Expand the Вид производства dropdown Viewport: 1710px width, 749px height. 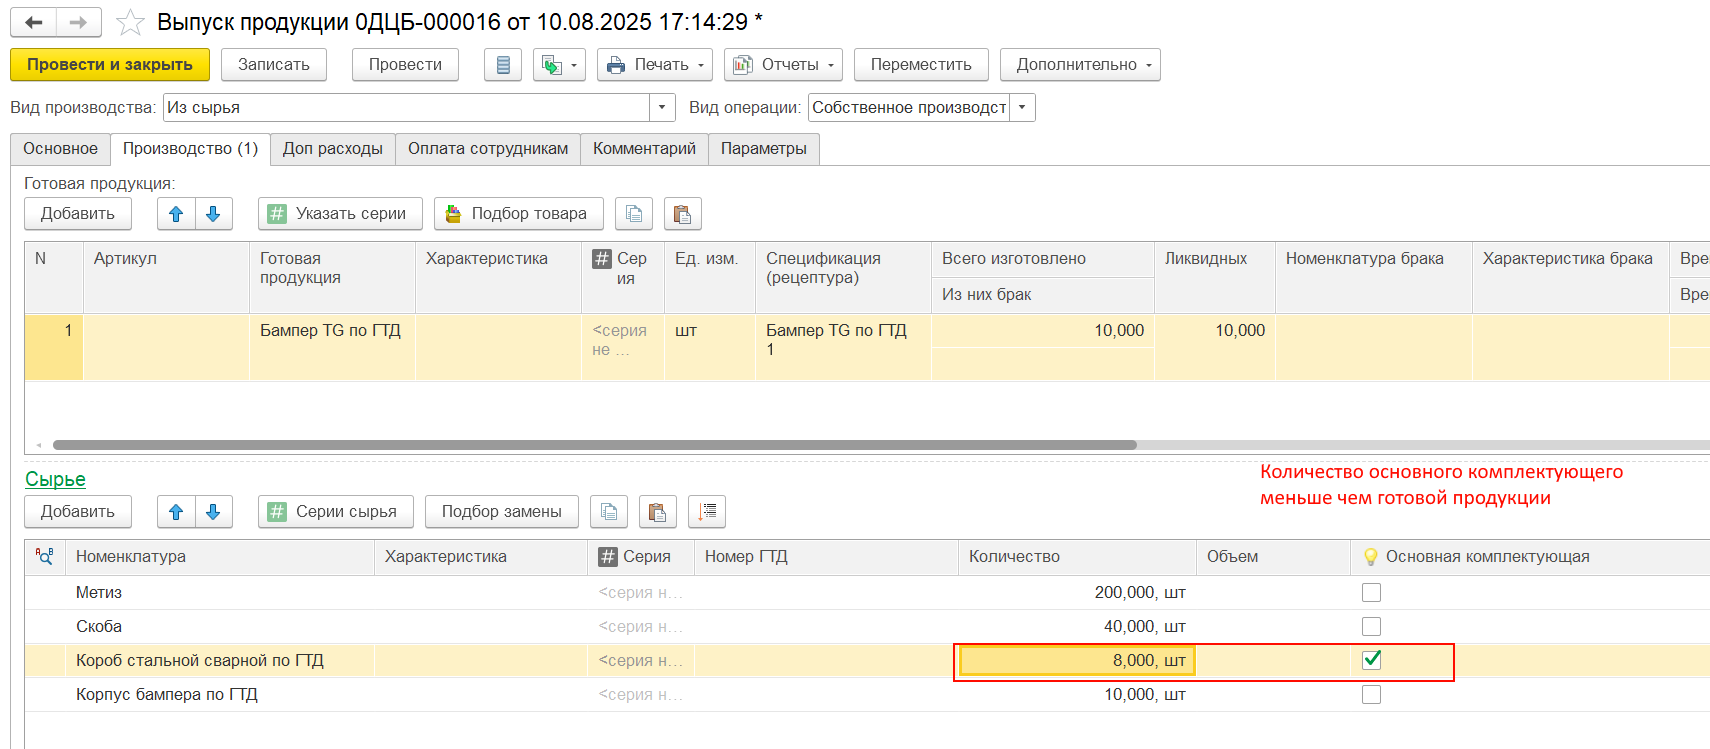[x=661, y=108]
